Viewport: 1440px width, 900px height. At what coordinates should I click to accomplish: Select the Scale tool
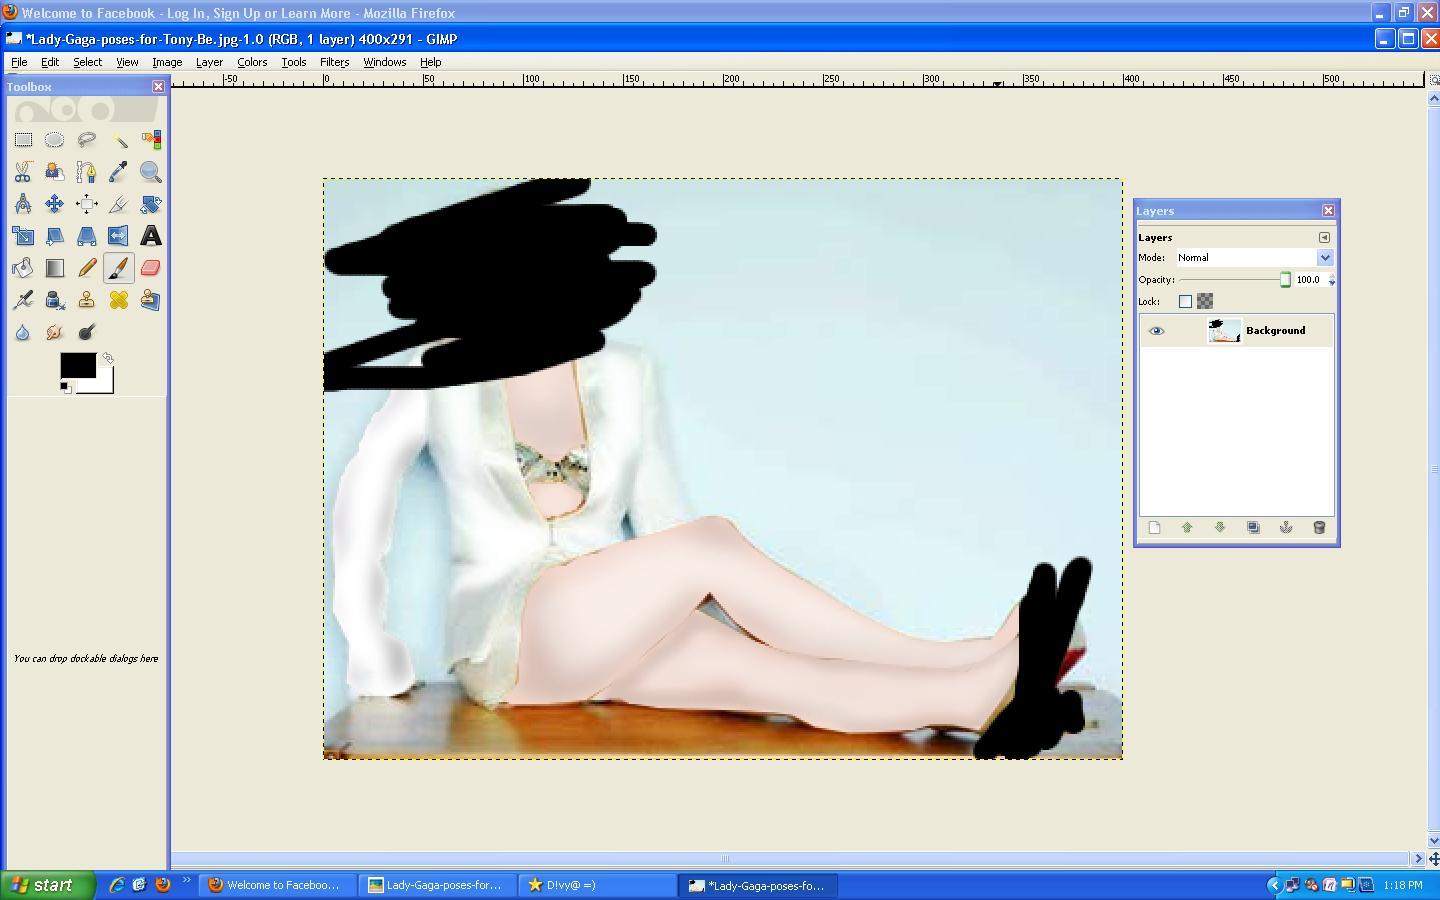click(x=23, y=236)
